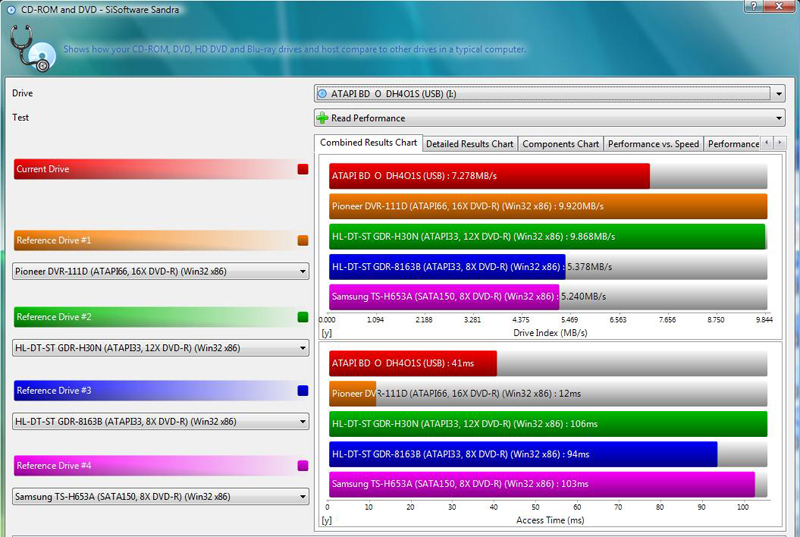This screenshot has width=800, height=537.
Task: Open the Test dropdown (Read Performance)
Action: click(779, 118)
